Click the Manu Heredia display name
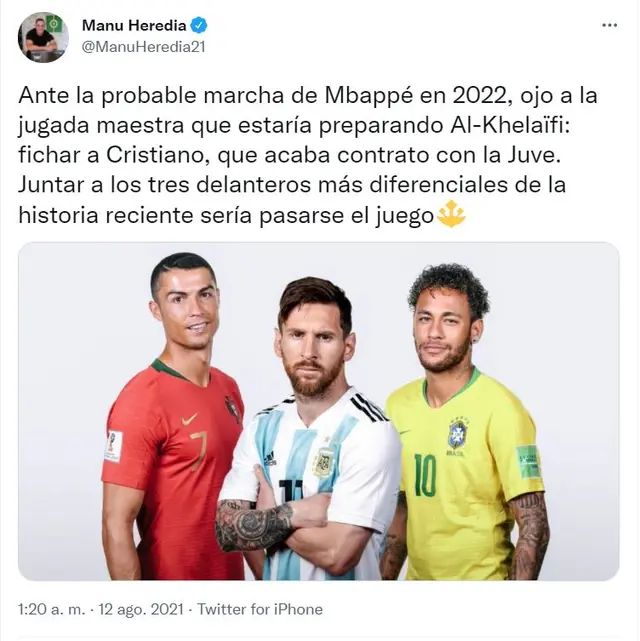This screenshot has width=640, height=641. (134, 26)
